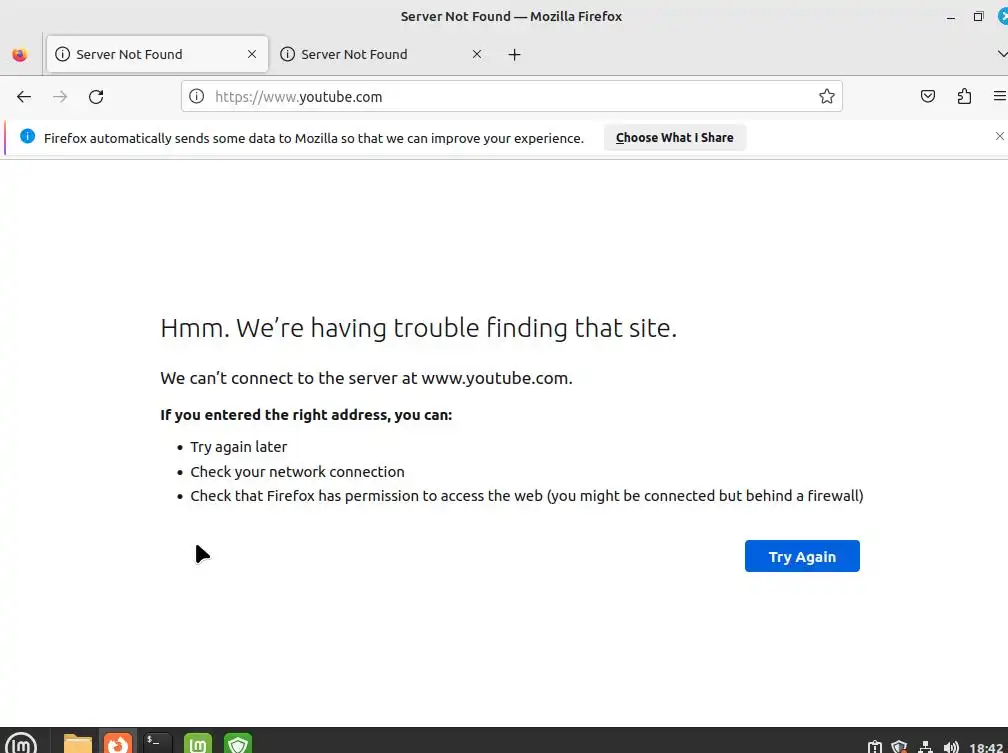The image size is (1008, 753).
Task: Click the Try Again button
Action: point(802,556)
